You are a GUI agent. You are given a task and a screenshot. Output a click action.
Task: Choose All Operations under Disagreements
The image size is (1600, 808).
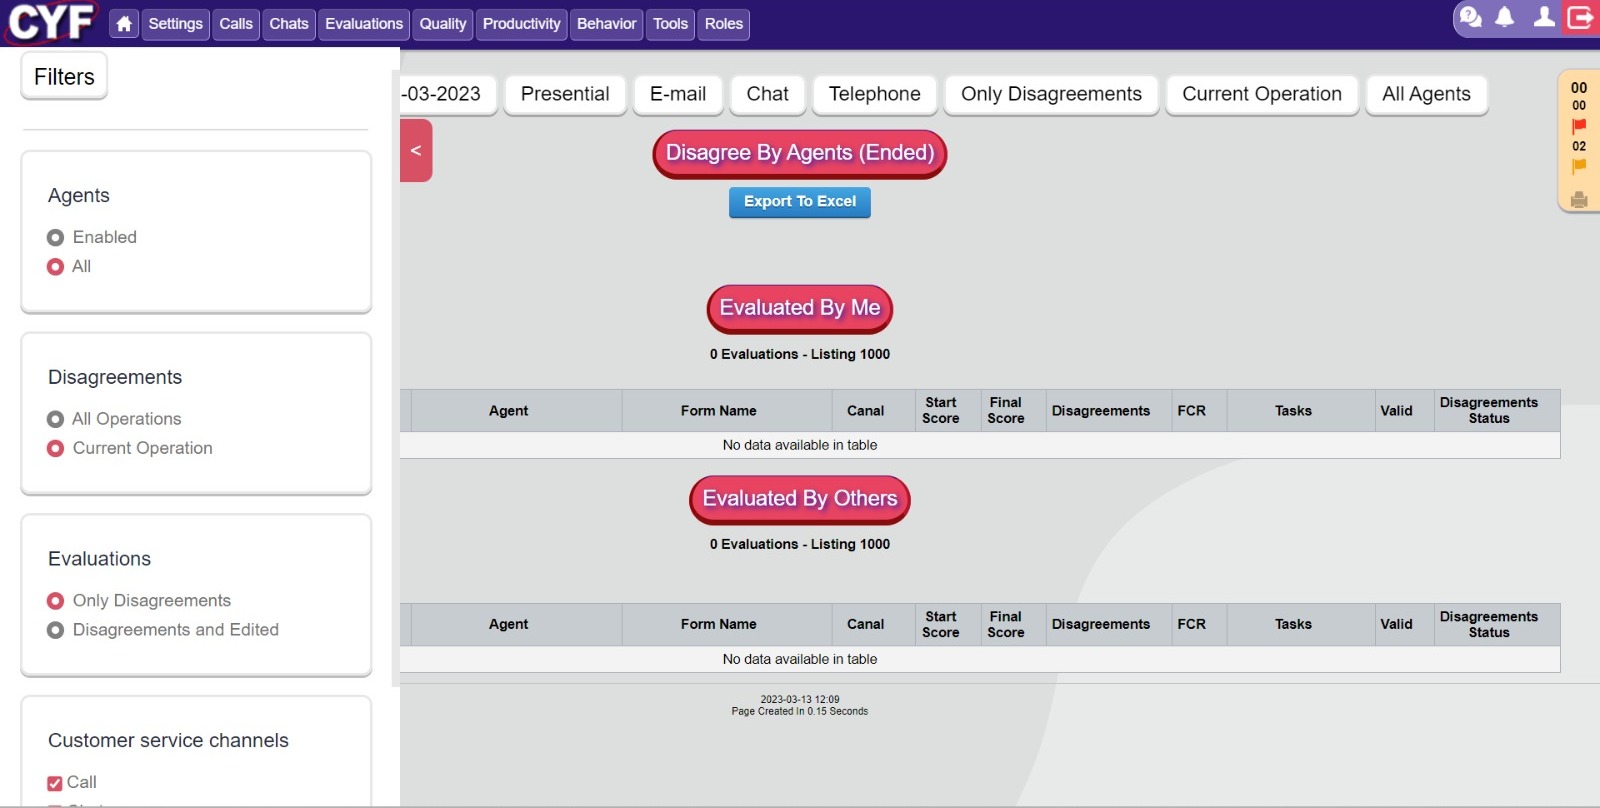point(56,419)
